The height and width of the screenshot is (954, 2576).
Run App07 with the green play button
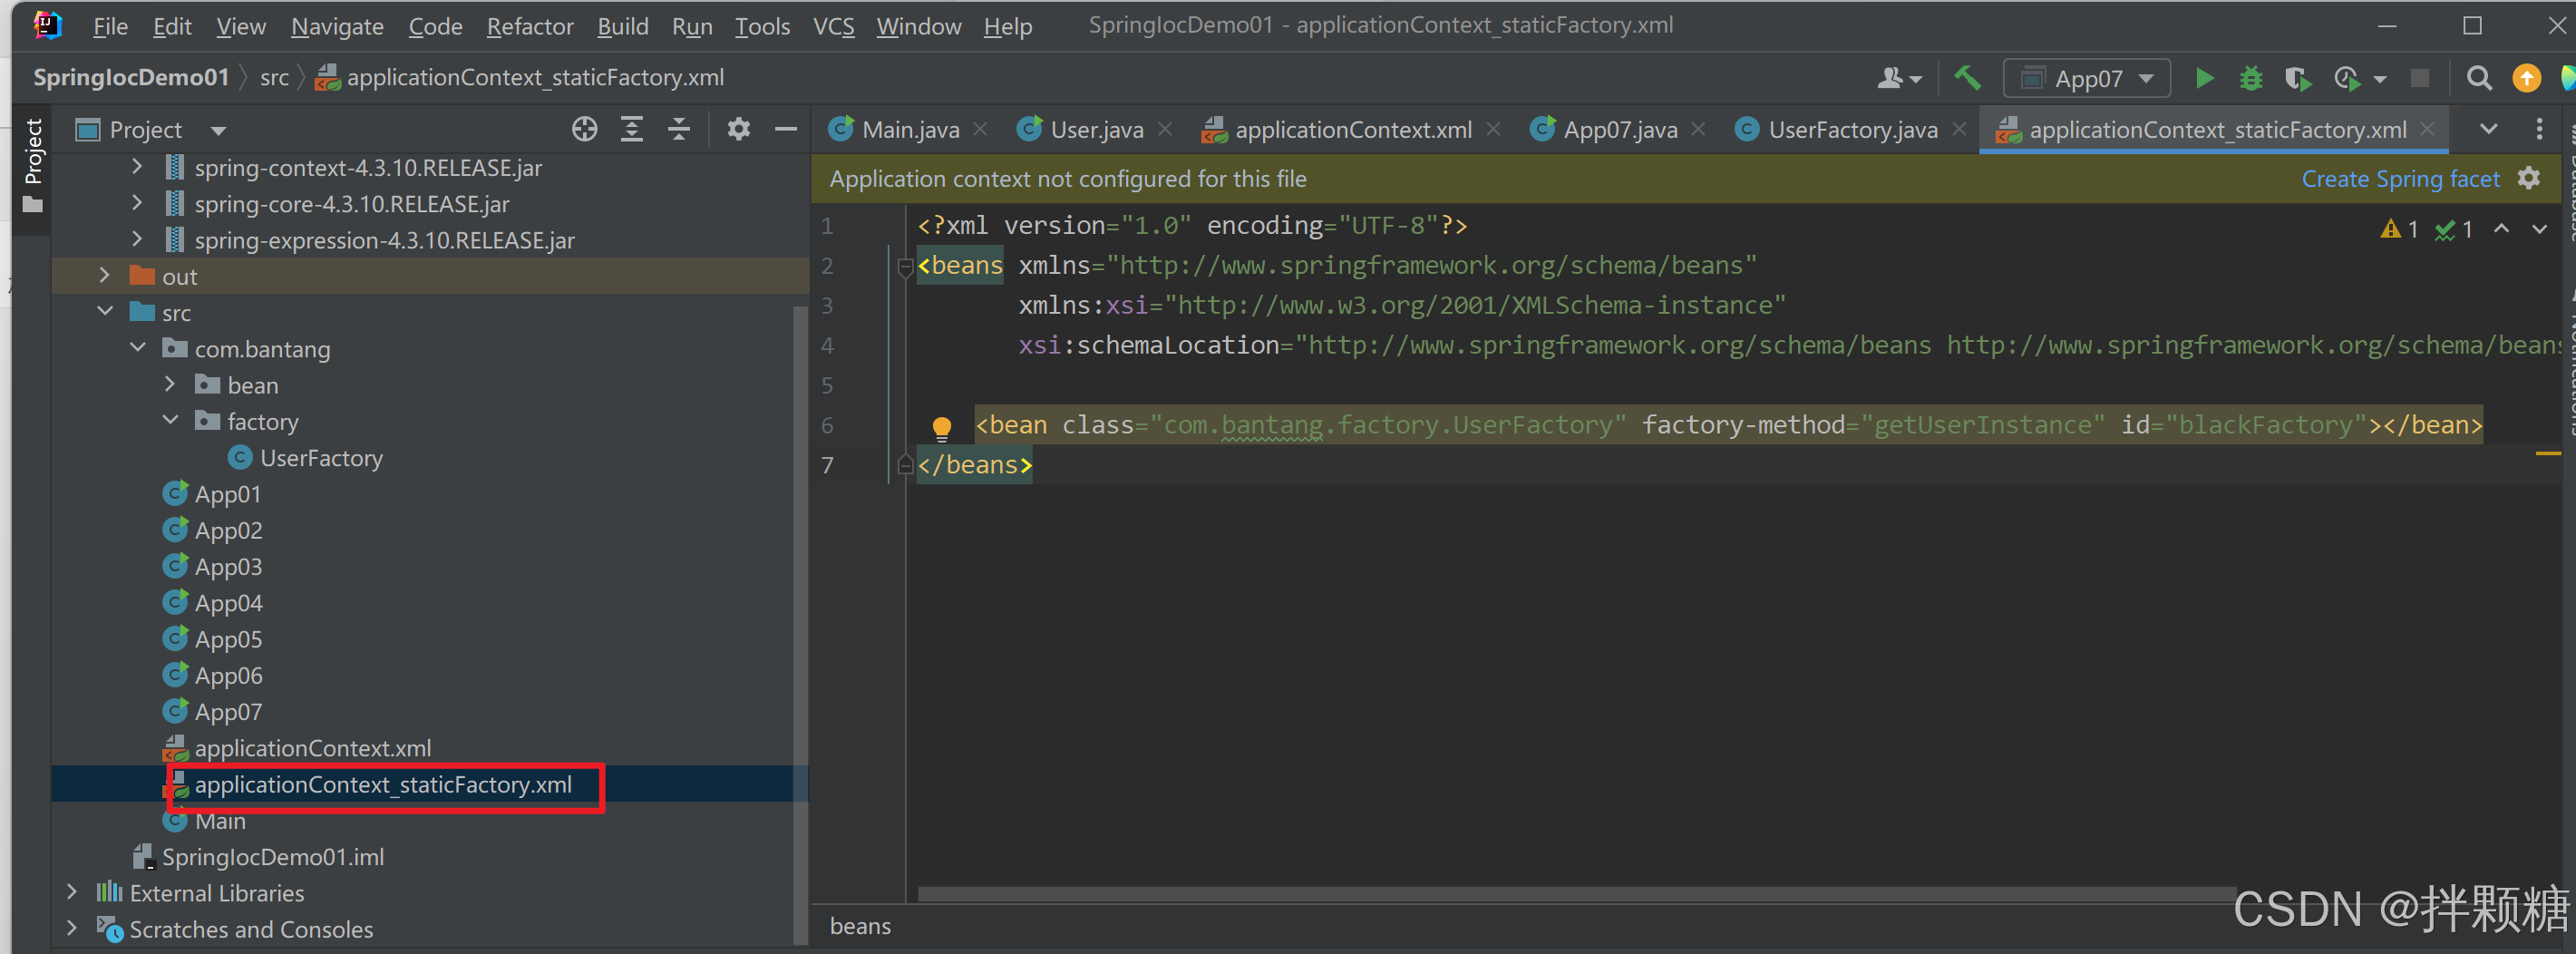pos(2204,78)
